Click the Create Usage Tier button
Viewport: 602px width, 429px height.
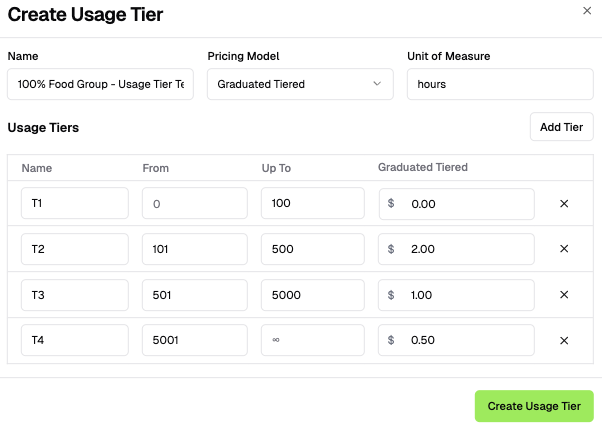coord(534,406)
